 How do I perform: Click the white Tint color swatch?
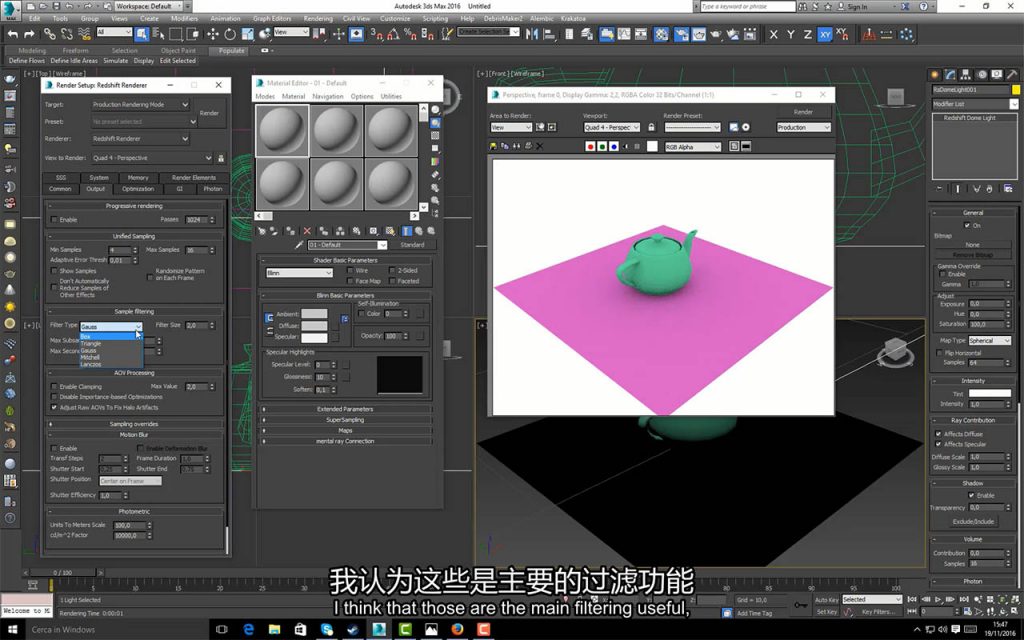point(989,393)
